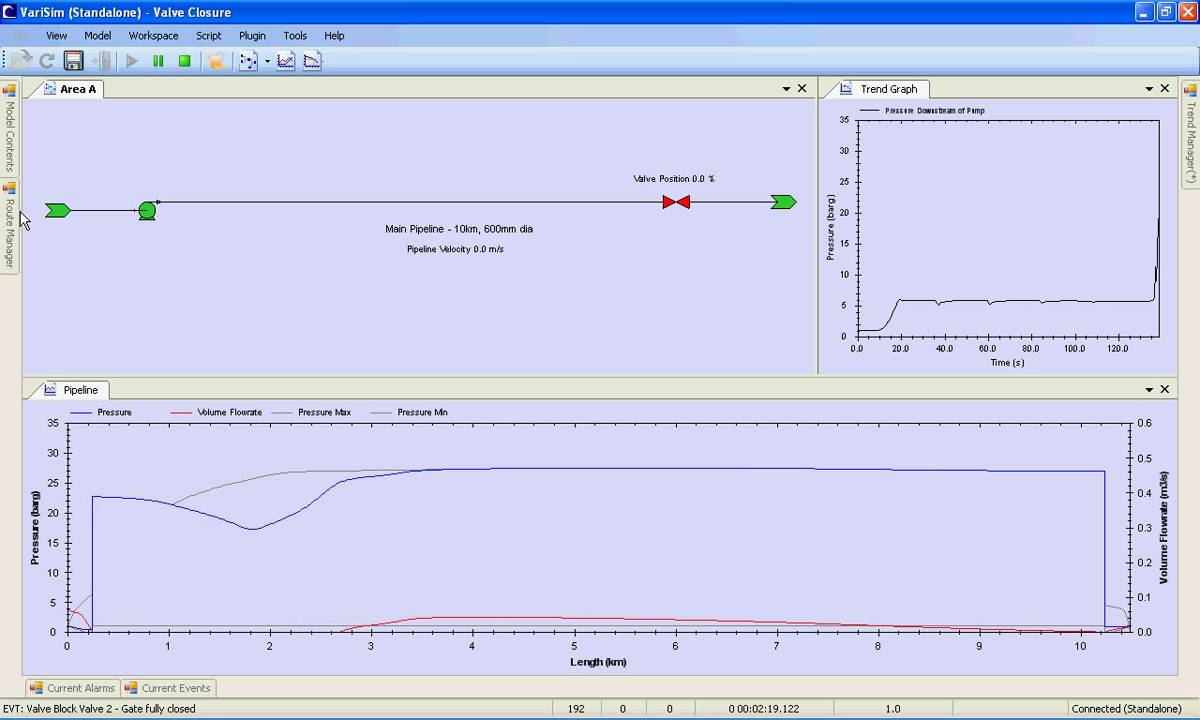This screenshot has height=720, width=1200.
Task: Click the Open model toolbar icon
Action: click(x=22, y=61)
